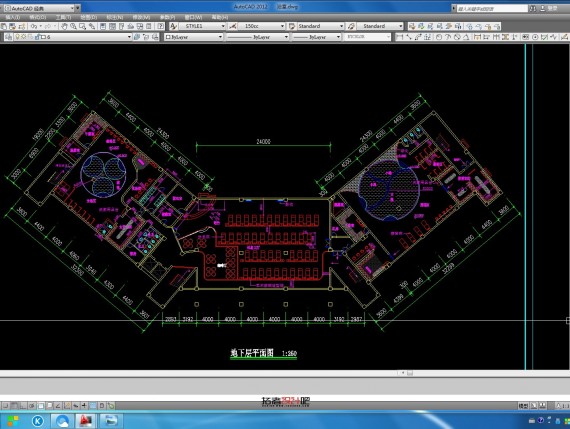Select the Linear dimension tool

point(400,37)
